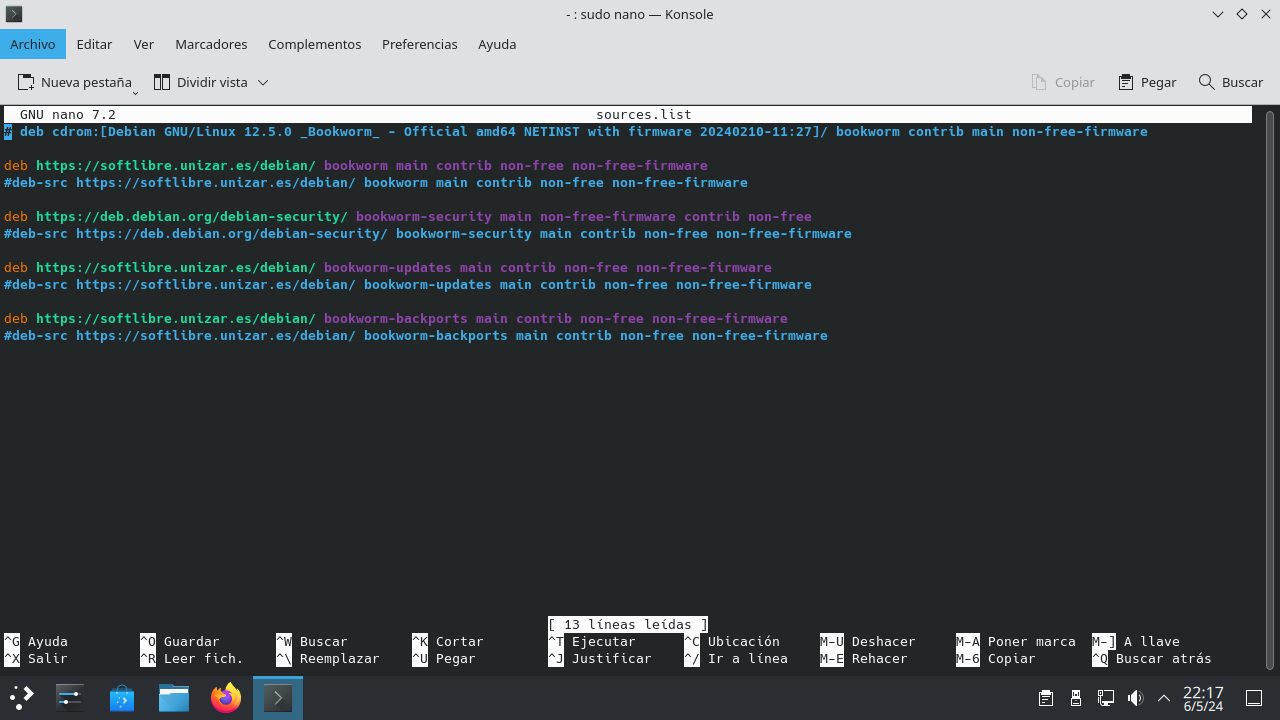The height and width of the screenshot is (720, 1280).
Task: Click the ^J Justificar shortcut label
Action: point(600,659)
